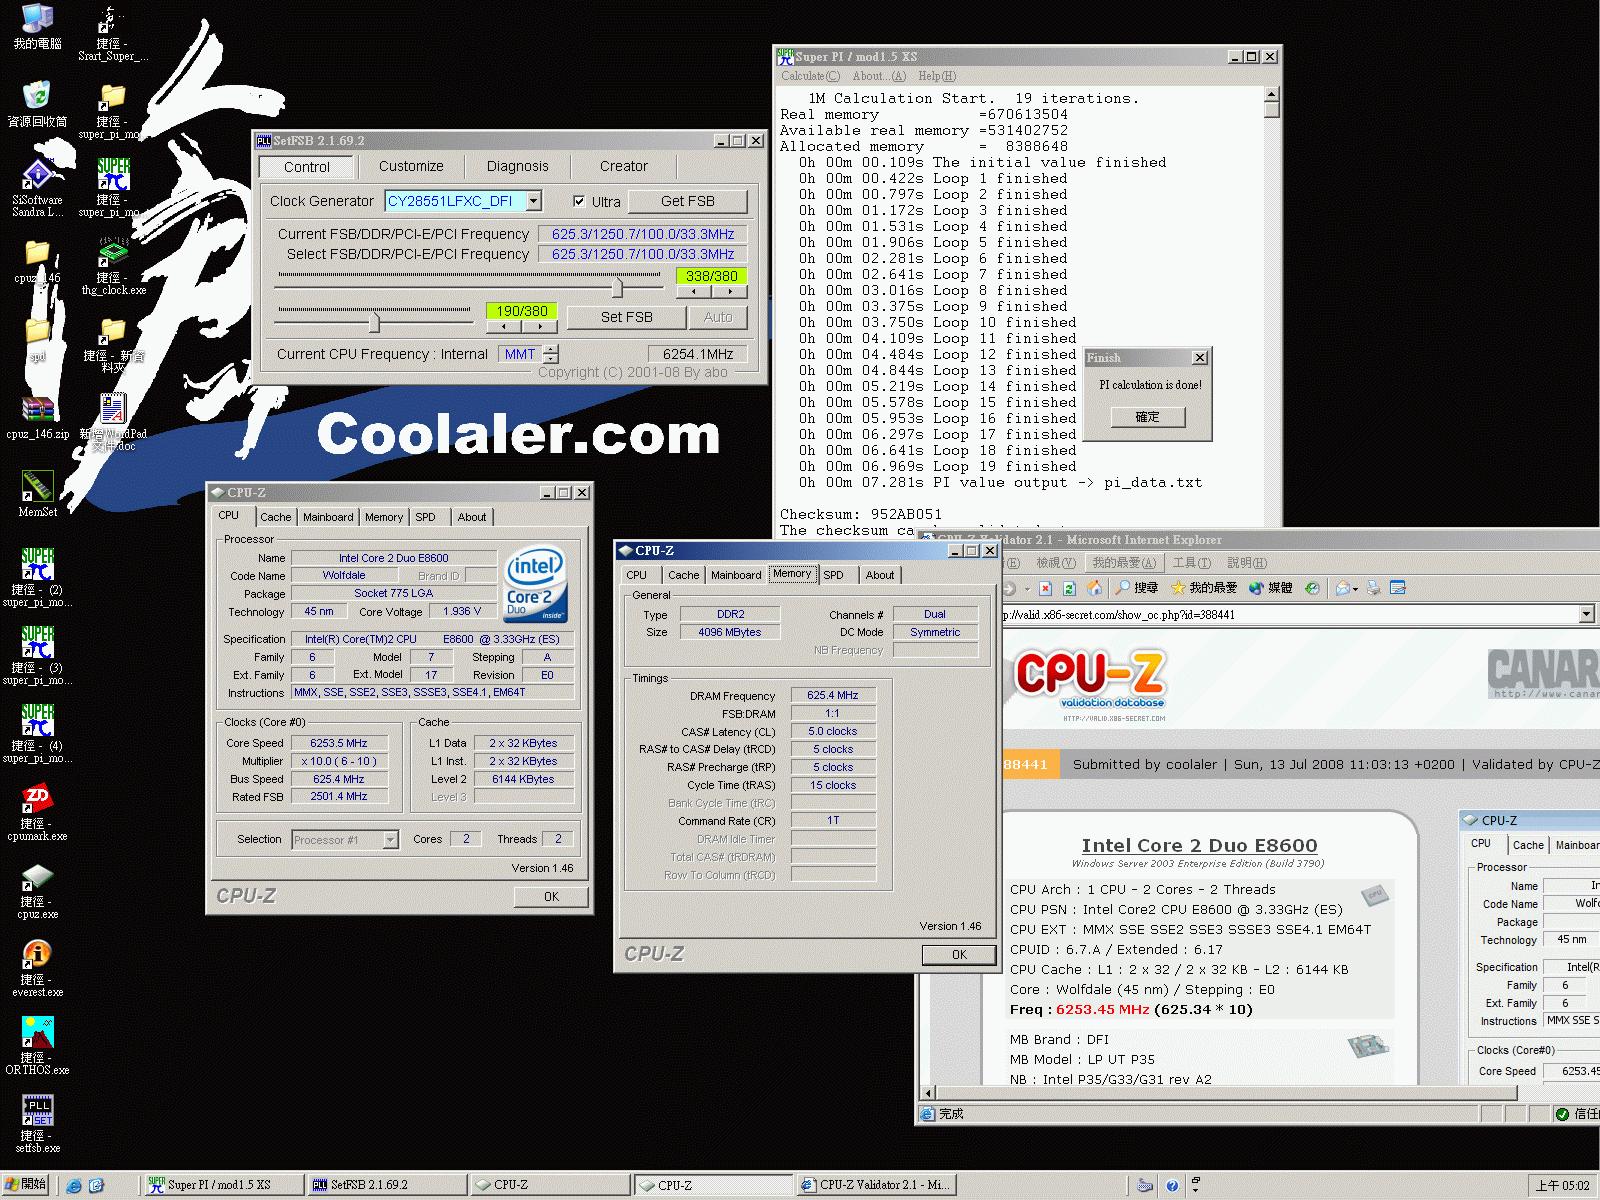Viewport: 1600px width, 1200px height.
Task: Click the Print icon in IE toolbar
Action: click(1374, 588)
